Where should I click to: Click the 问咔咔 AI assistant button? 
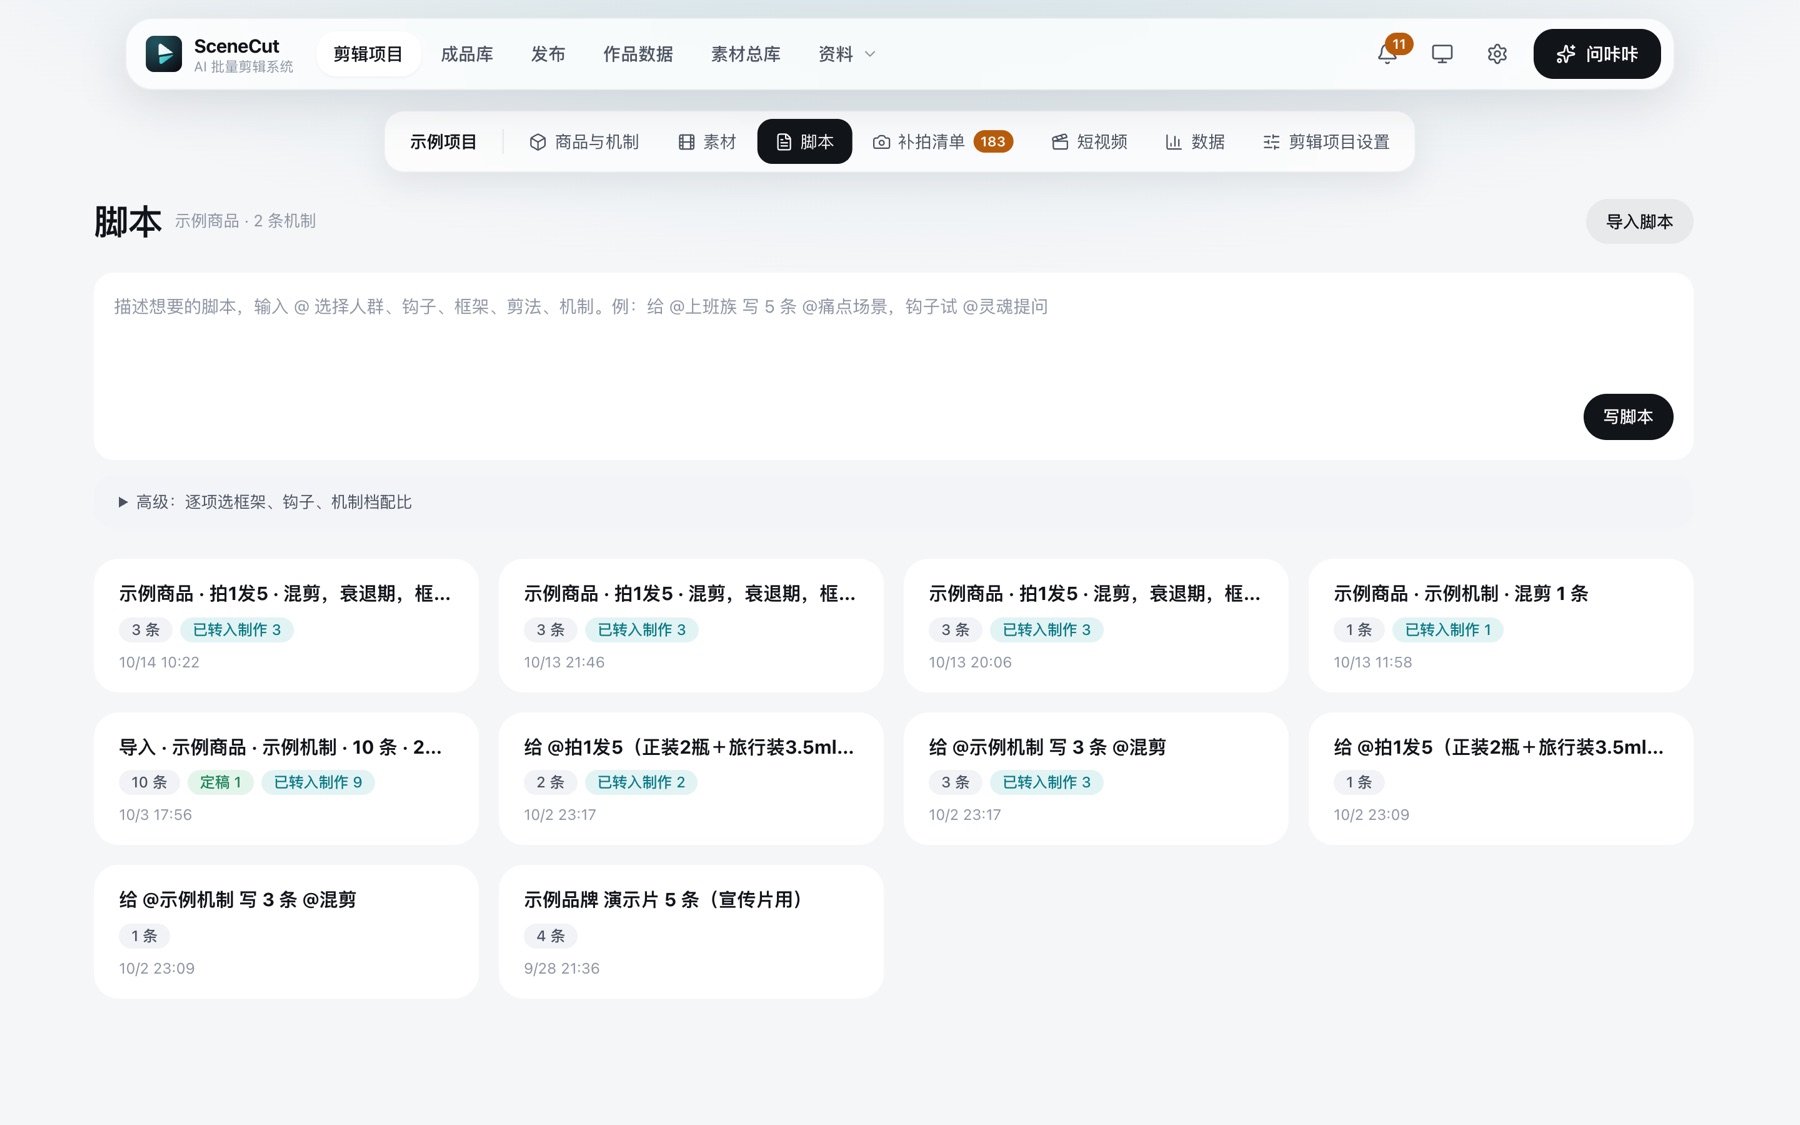pos(1597,54)
